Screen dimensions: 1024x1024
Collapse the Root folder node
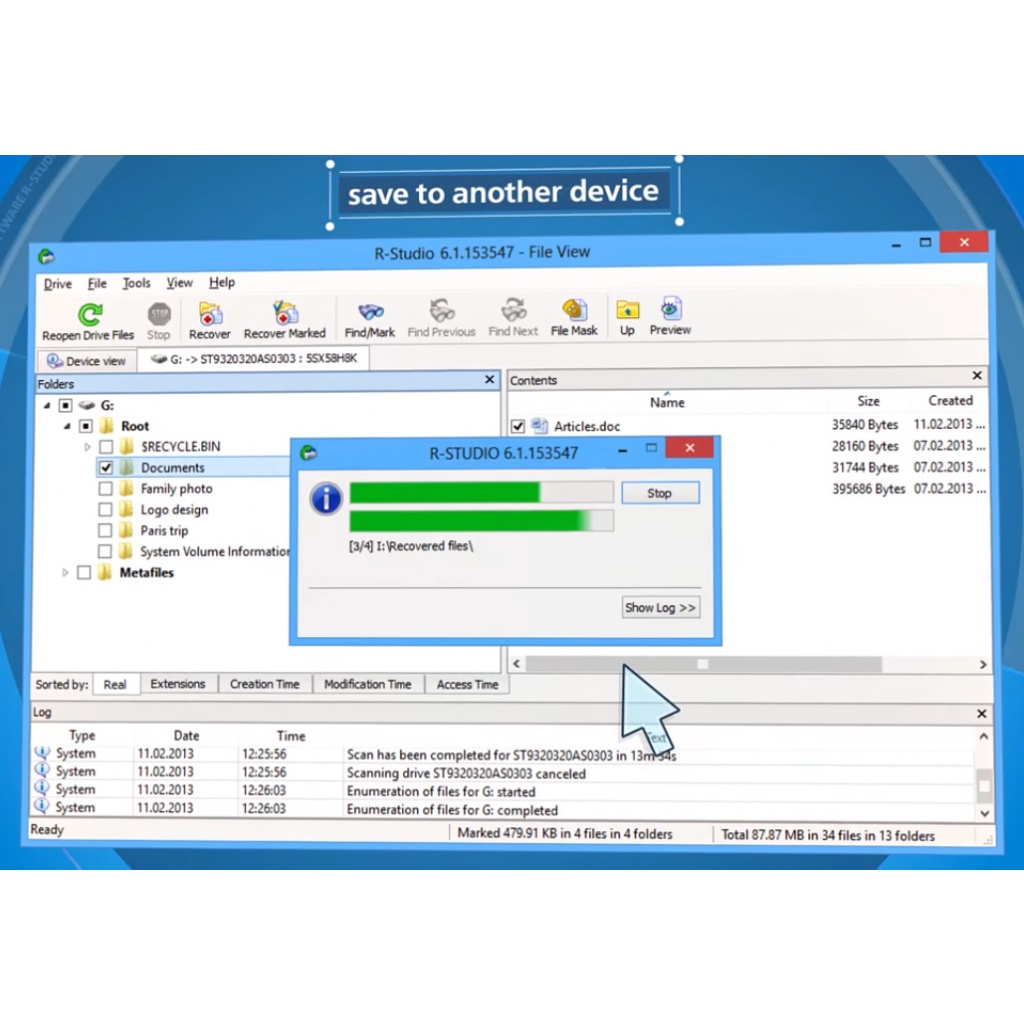pyautogui.click(x=67, y=426)
